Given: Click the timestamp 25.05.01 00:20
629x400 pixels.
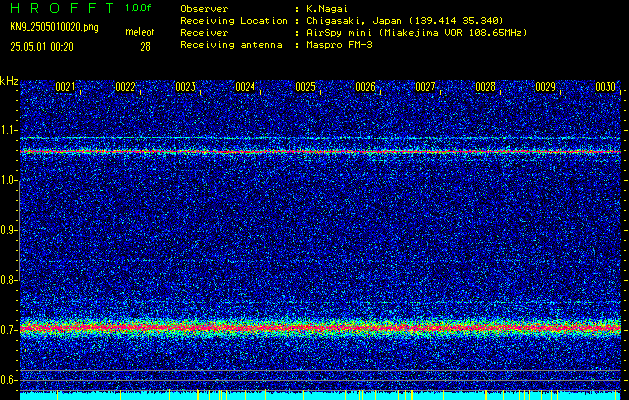Looking at the screenshot, I should [x=42, y=47].
